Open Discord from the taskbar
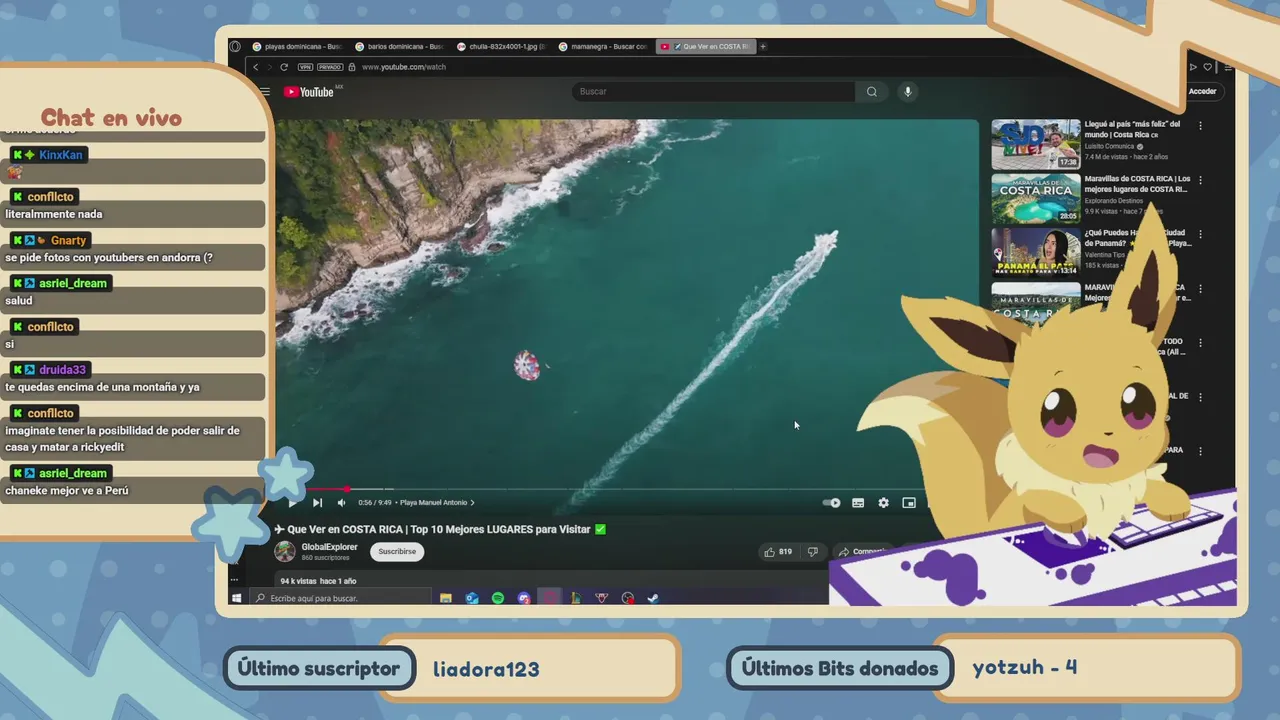The height and width of the screenshot is (720, 1280). (524, 598)
